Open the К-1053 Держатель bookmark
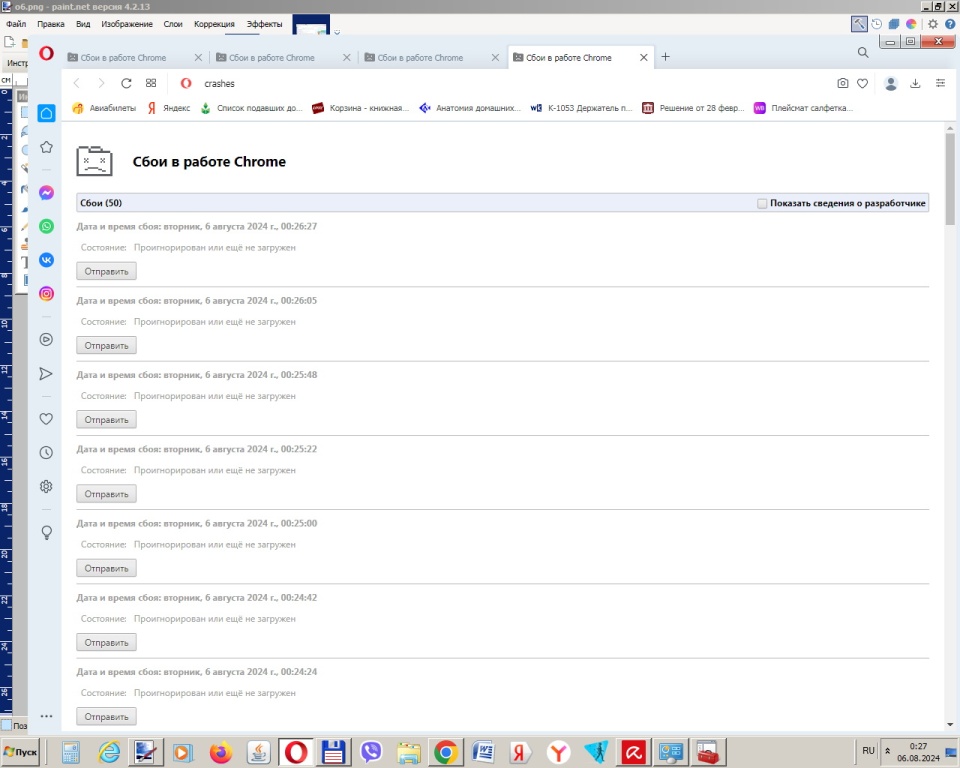This screenshot has height=768, width=960. (x=581, y=108)
